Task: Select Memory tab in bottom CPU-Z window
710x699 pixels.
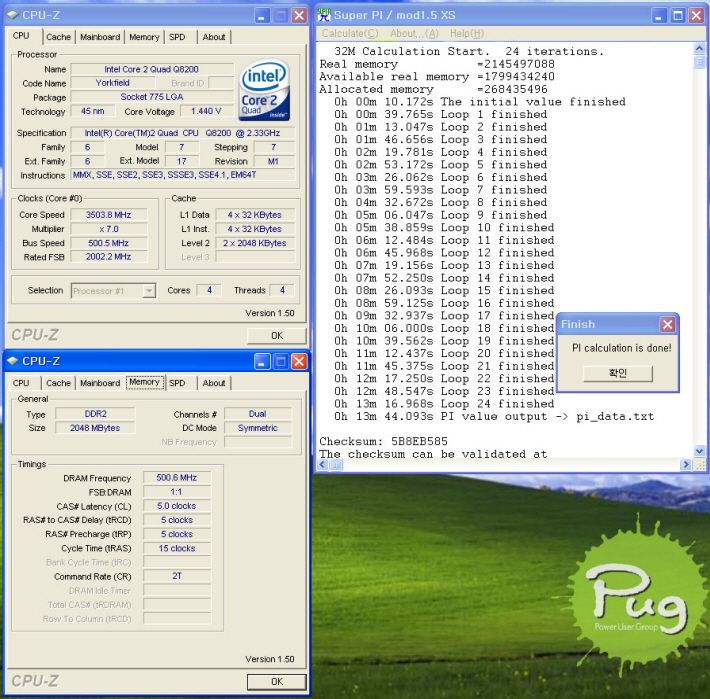Action: (x=144, y=382)
